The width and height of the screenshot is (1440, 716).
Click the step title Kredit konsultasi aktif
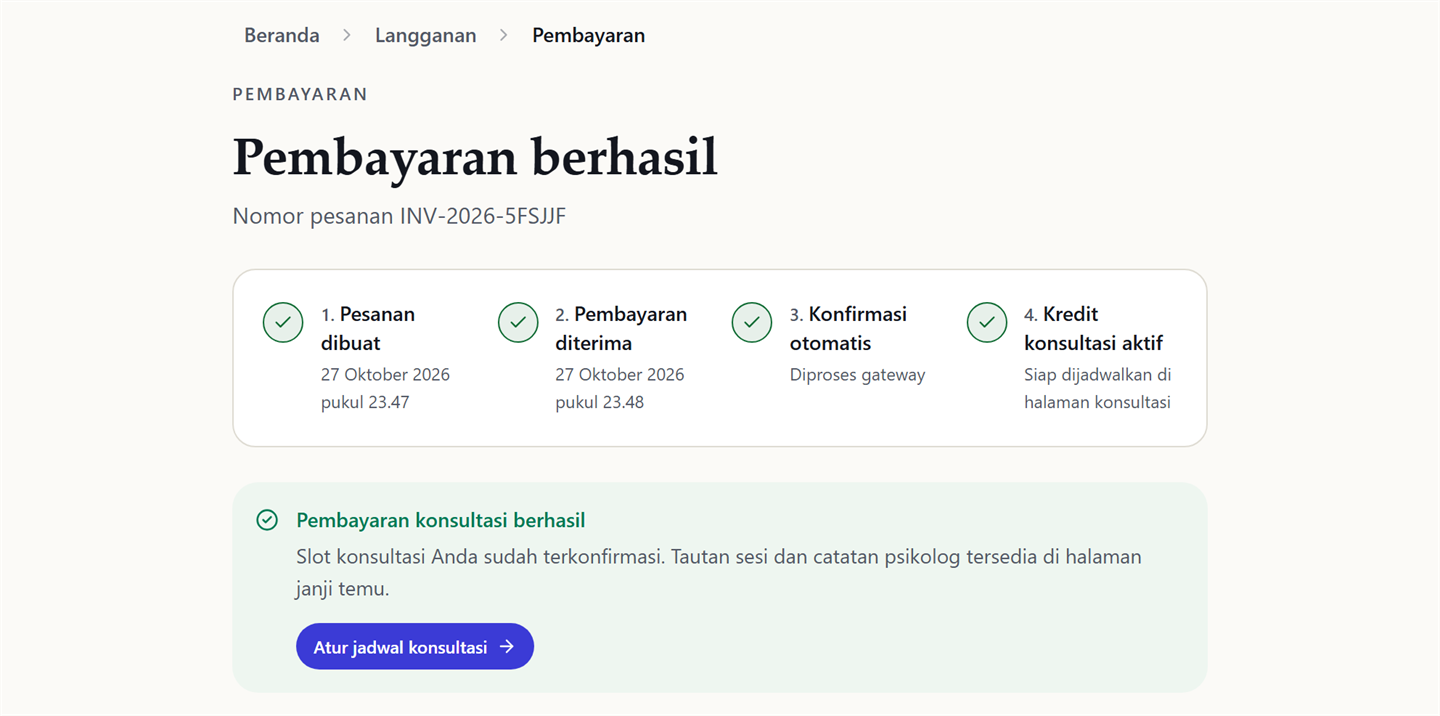pyautogui.click(x=1093, y=328)
